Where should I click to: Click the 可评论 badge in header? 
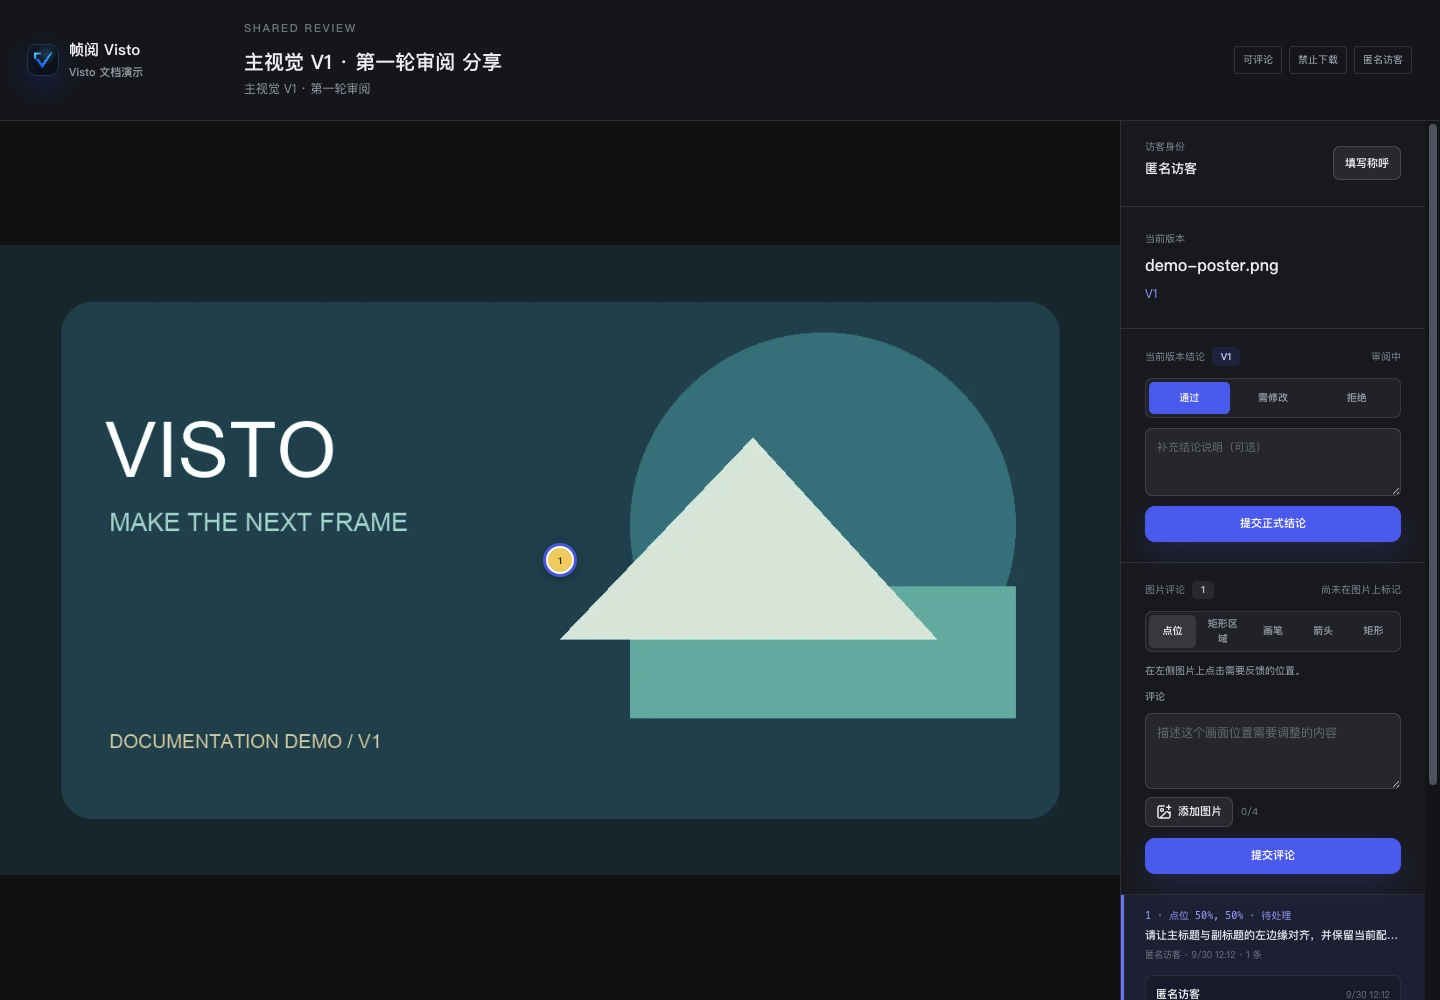(x=1258, y=60)
